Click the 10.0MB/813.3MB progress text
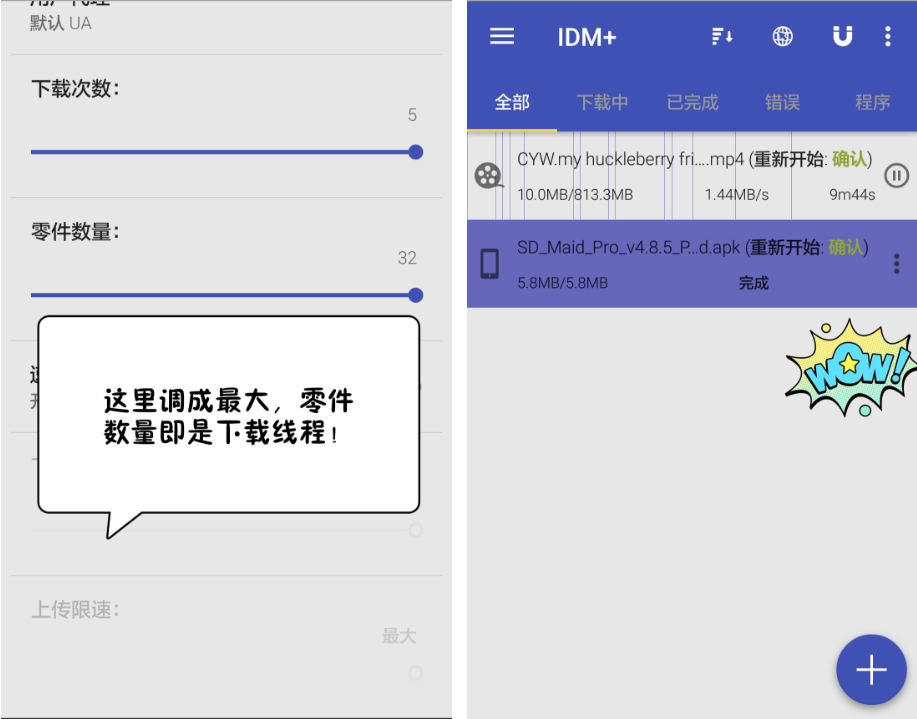 tap(575, 195)
